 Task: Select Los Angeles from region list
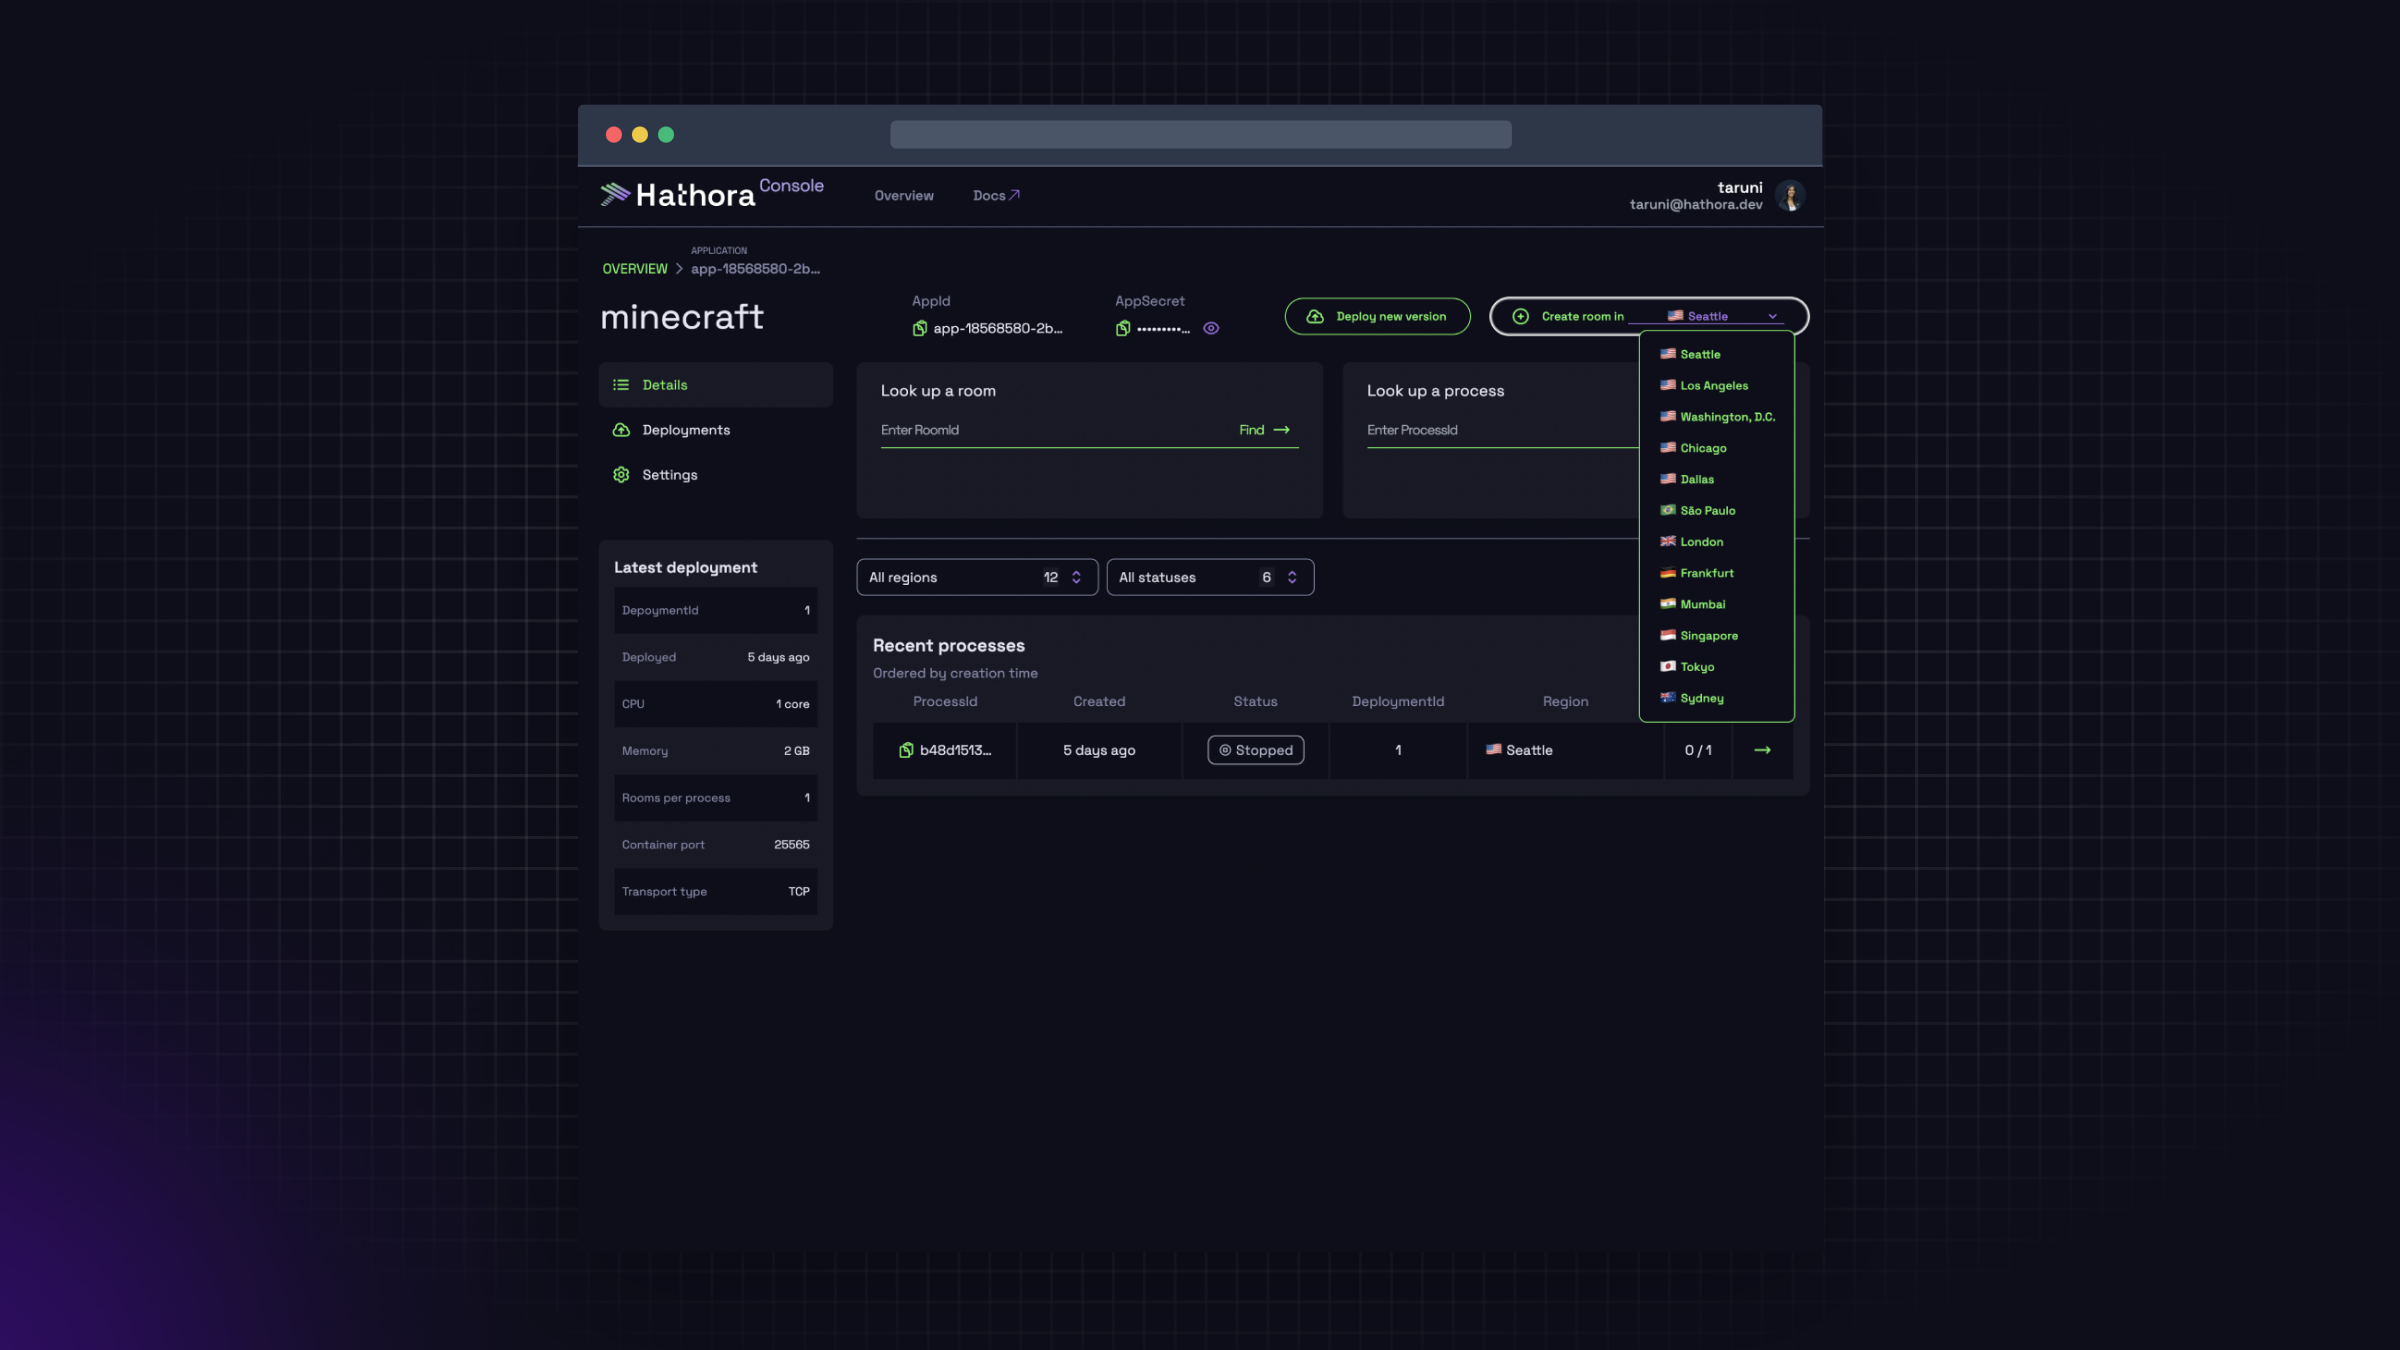pyautogui.click(x=1717, y=385)
